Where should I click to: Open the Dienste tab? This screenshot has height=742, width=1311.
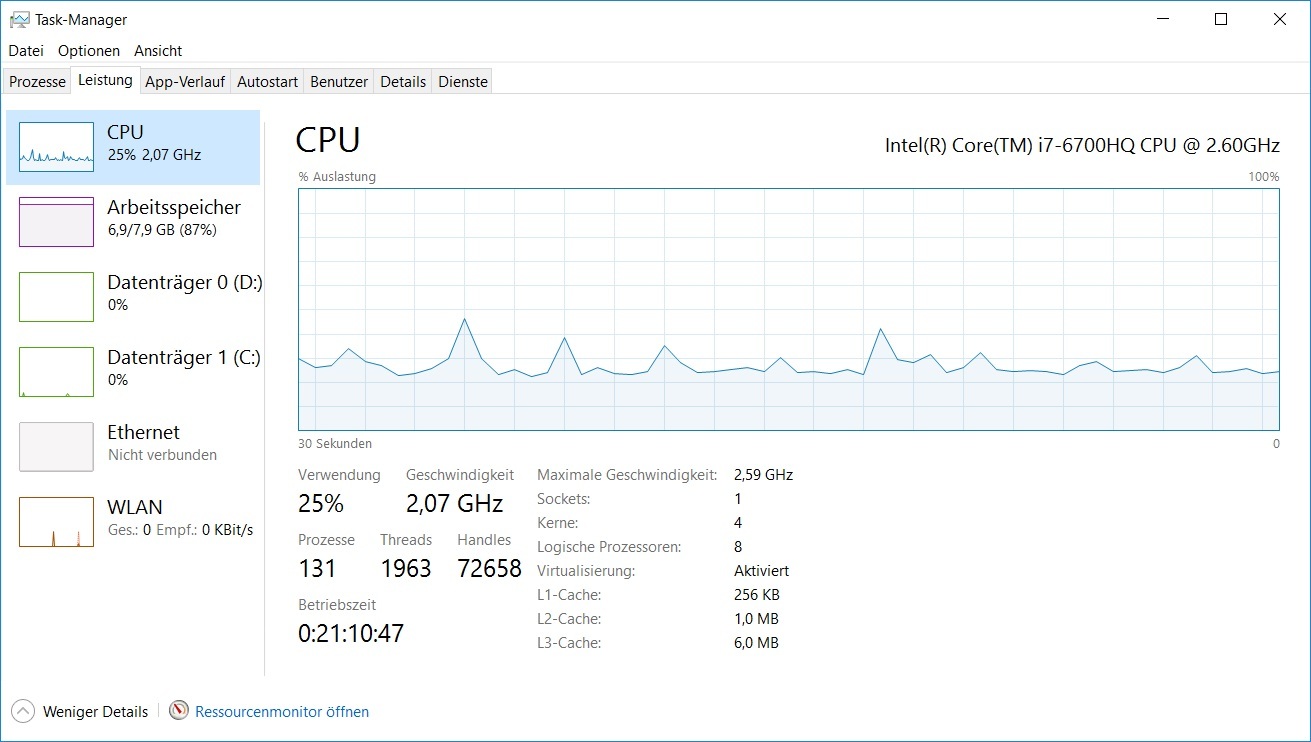coord(463,82)
